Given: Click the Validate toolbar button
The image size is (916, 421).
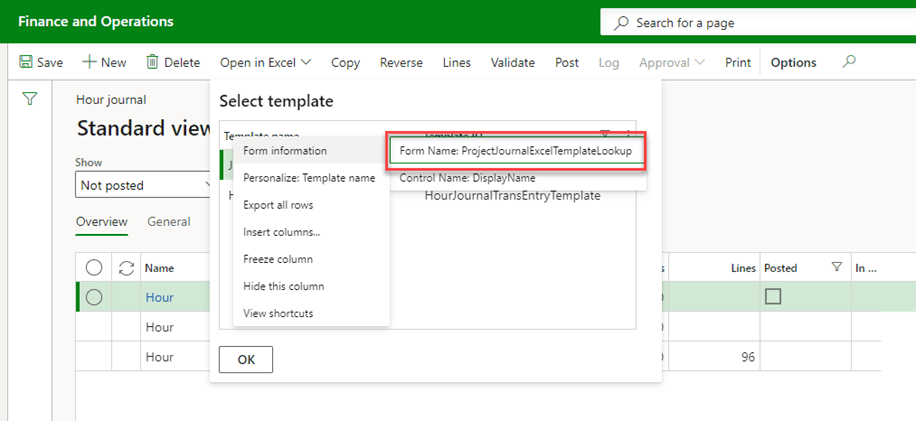Looking at the screenshot, I should click(x=512, y=62).
